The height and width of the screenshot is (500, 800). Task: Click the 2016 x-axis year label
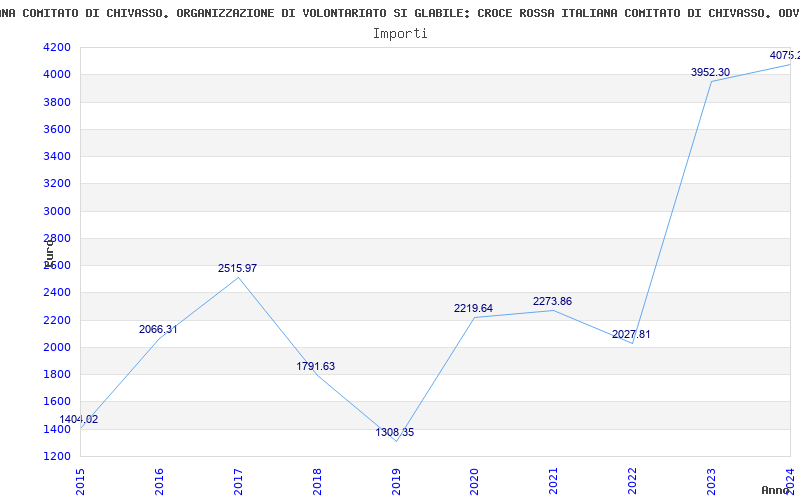point(159,482)
